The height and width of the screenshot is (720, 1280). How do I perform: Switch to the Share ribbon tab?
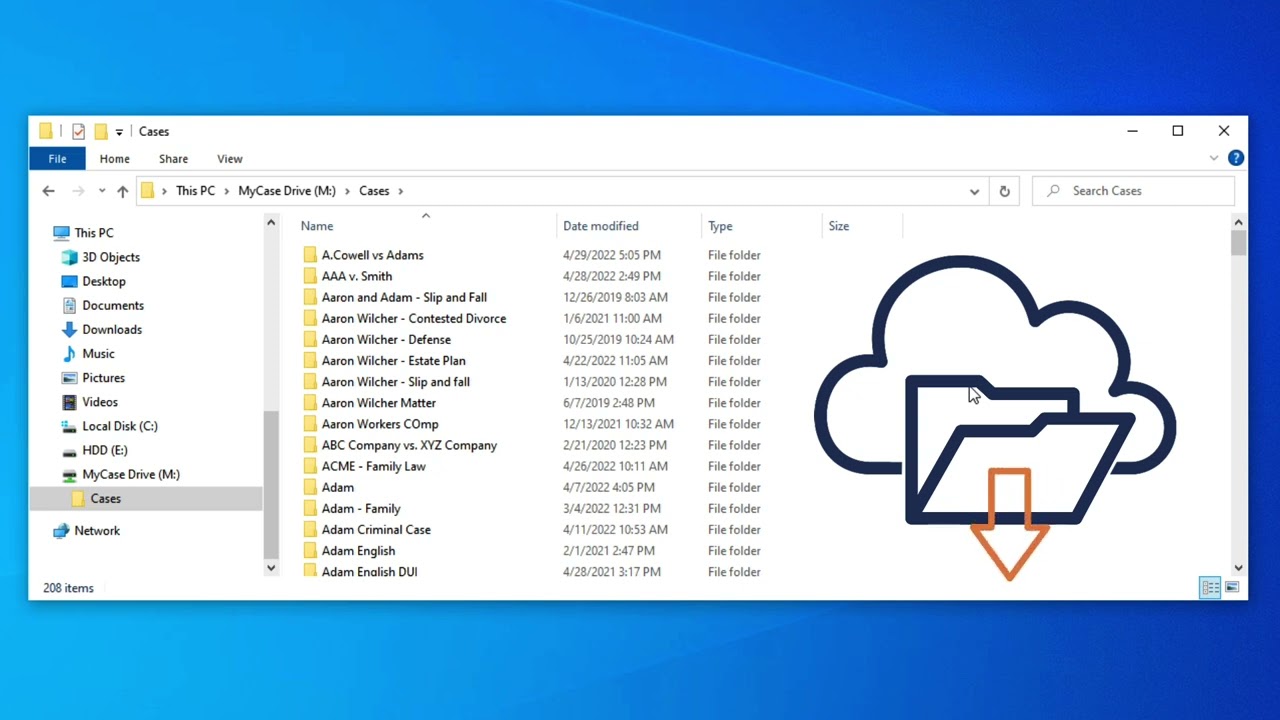pos(173,159)
